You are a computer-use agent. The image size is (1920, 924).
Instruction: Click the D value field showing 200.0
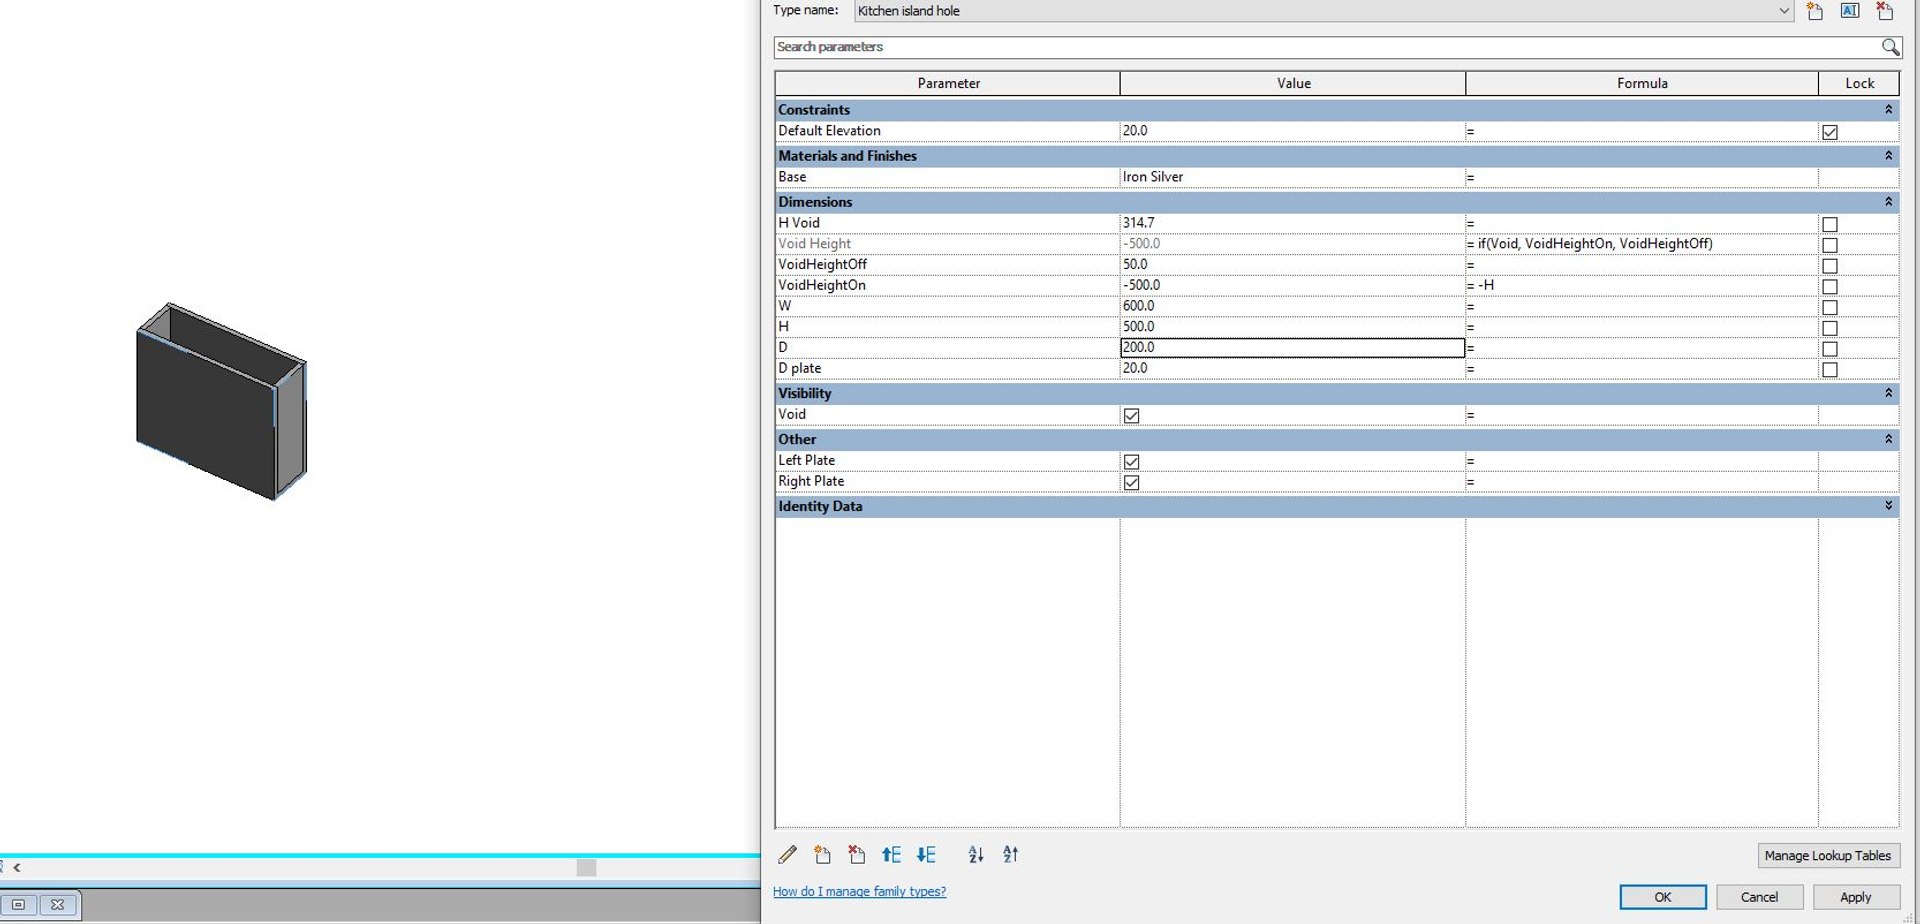1292,347
